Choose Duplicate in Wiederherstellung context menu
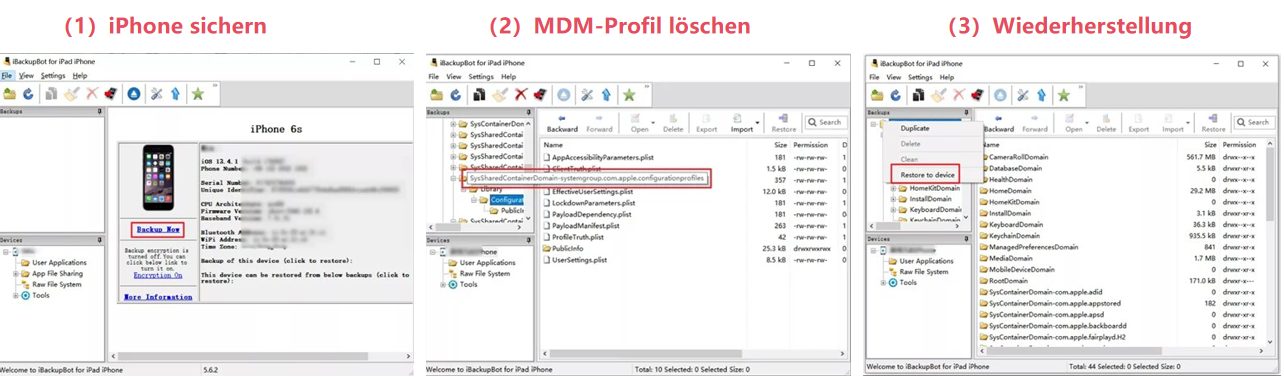The width and height of the screenshot is (1284, 377). click(915, 128)
